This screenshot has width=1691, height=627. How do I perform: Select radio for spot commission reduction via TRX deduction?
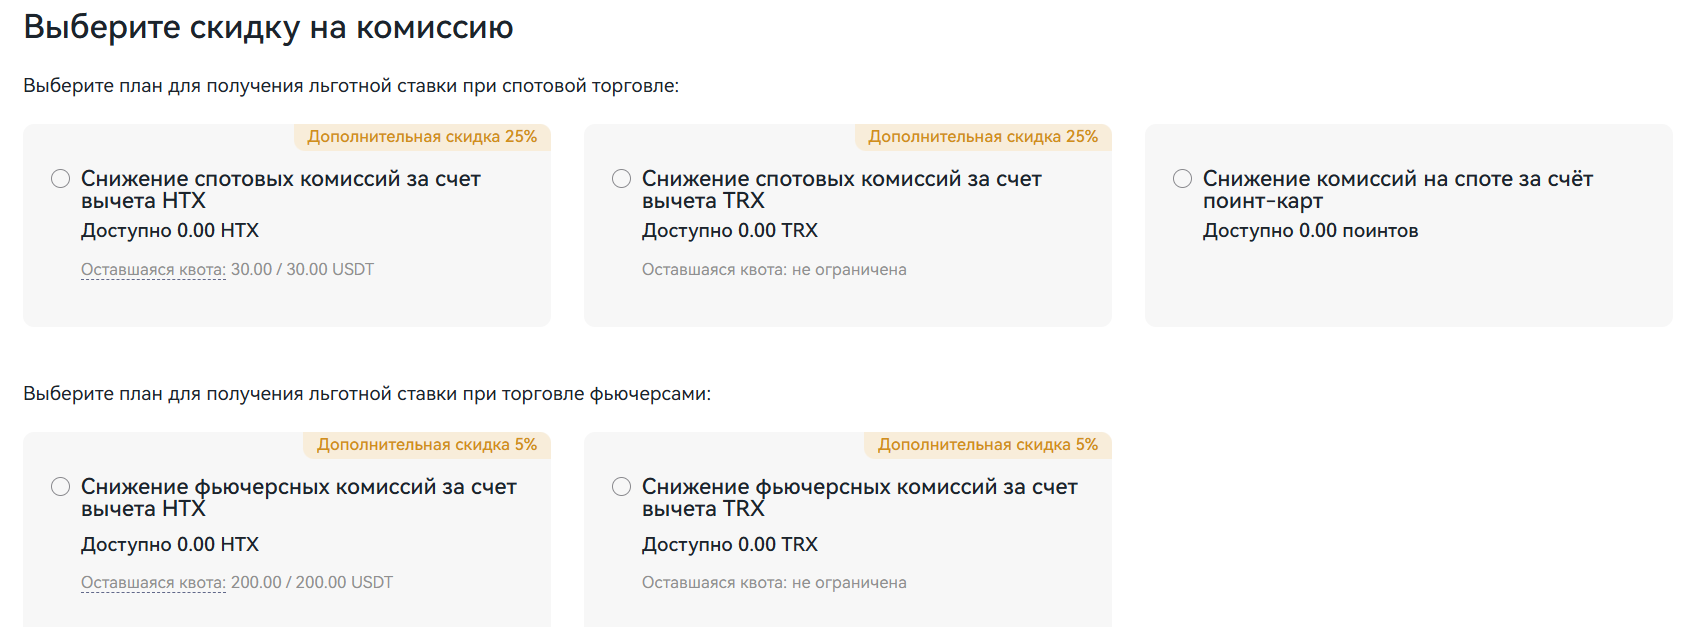619,179
